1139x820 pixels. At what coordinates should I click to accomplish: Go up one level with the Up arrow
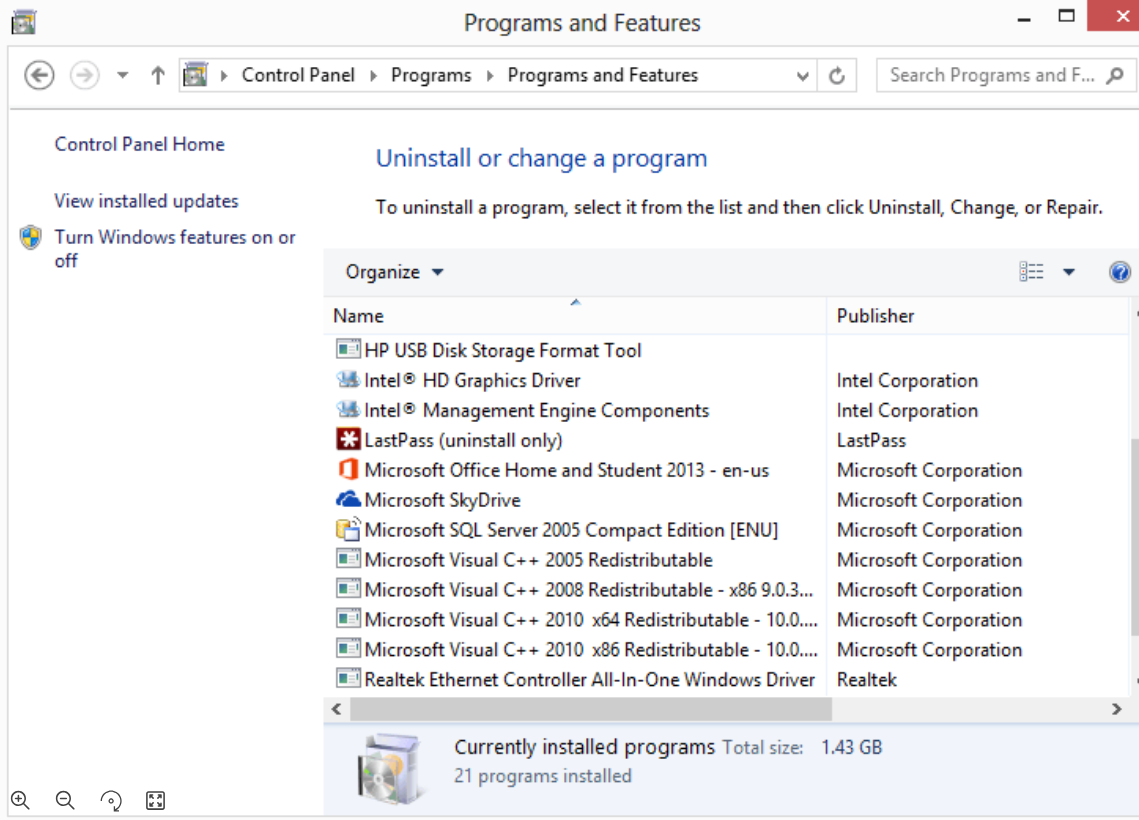point(158,75)
